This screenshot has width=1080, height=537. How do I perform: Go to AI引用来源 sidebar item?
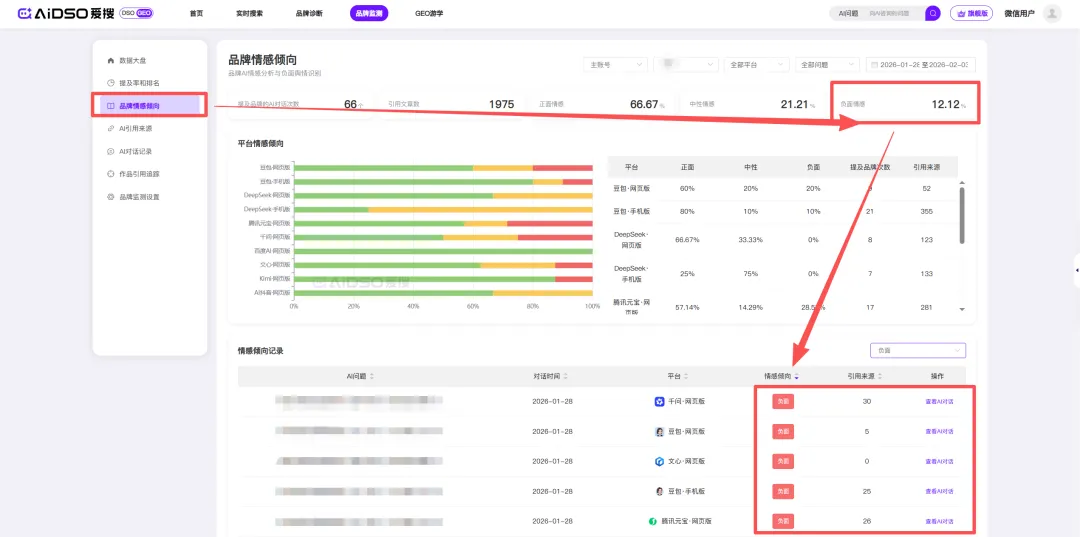coord(135,128)
